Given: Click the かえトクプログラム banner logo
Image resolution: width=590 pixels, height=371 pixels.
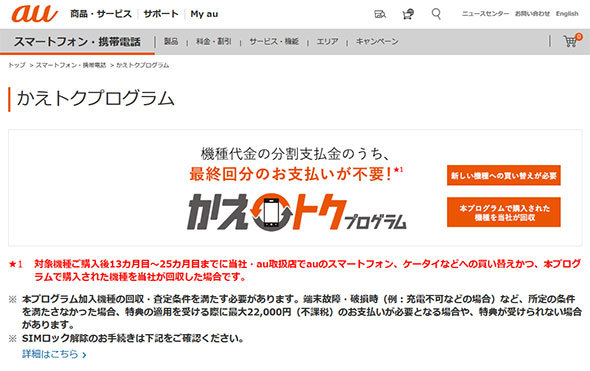Looking at the screenshot, I should (x=297, y=212).
